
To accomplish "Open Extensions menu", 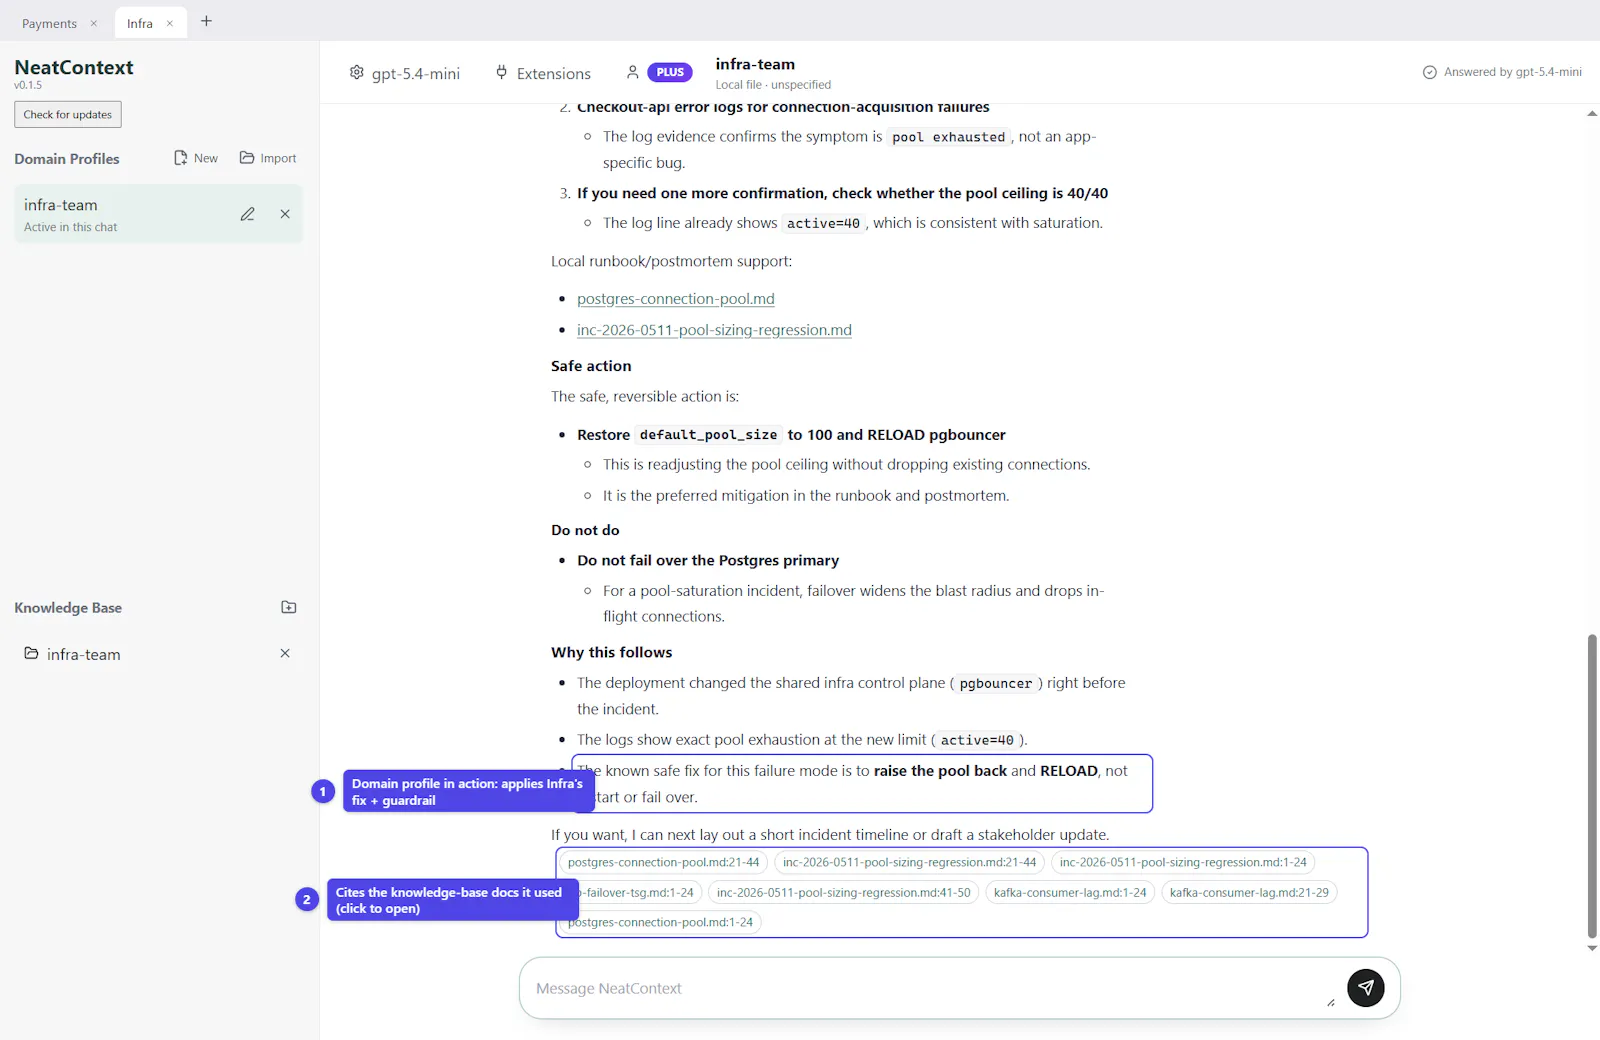I will coord(543,73).
